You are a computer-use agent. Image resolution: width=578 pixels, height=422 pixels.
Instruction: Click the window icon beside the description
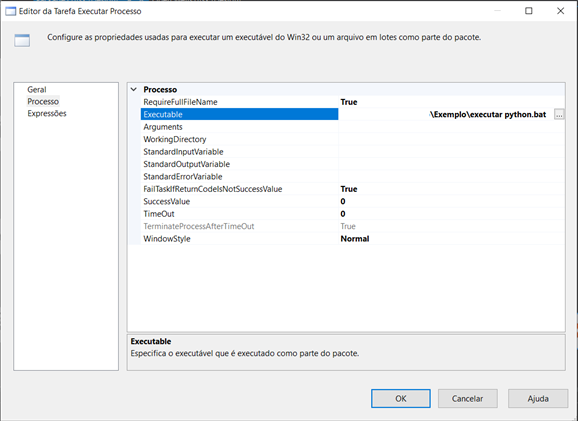[x=22, y=40]
